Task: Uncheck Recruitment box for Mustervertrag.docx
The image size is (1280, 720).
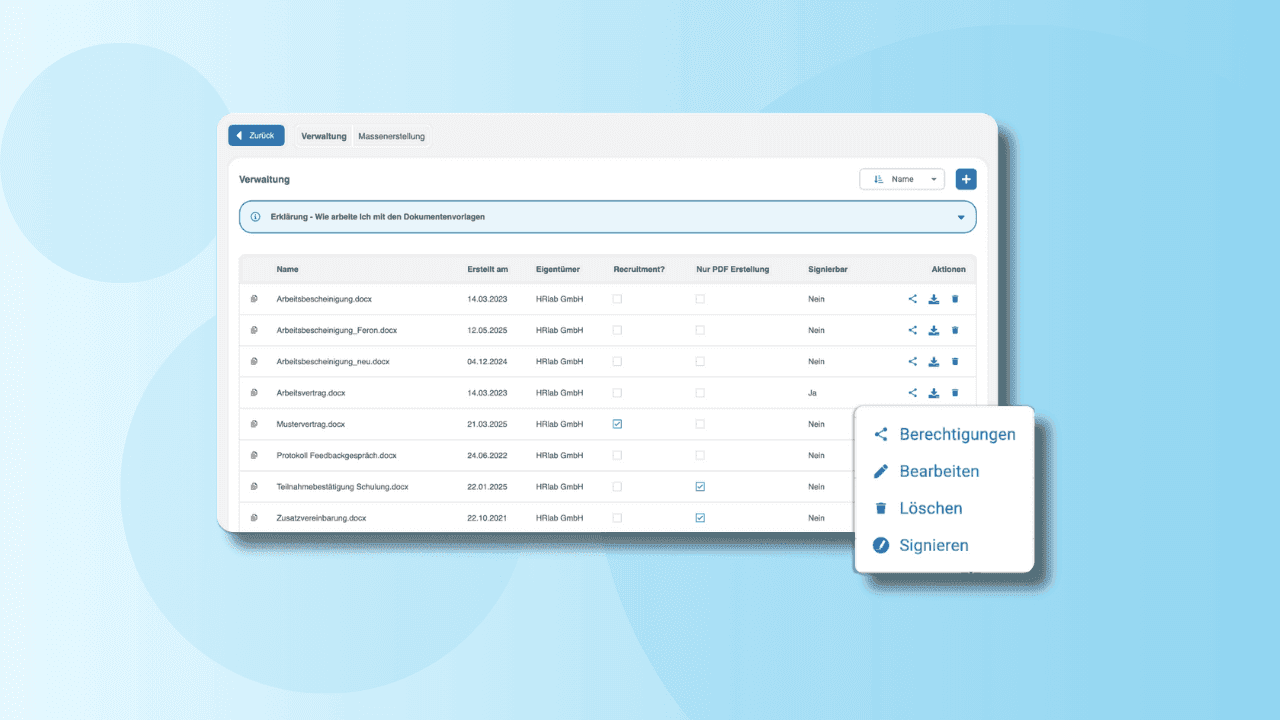Action: 617,424
